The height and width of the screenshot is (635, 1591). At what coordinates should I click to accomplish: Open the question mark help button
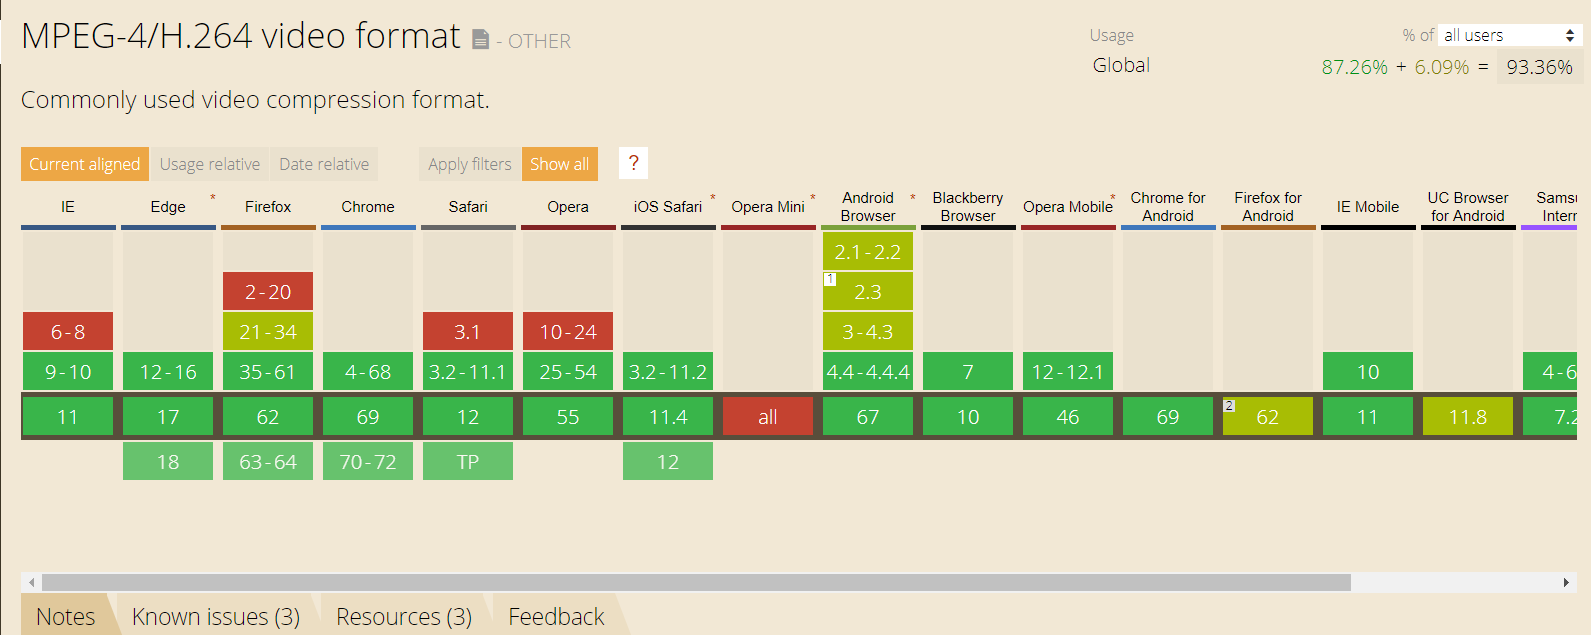click(633, 163)
